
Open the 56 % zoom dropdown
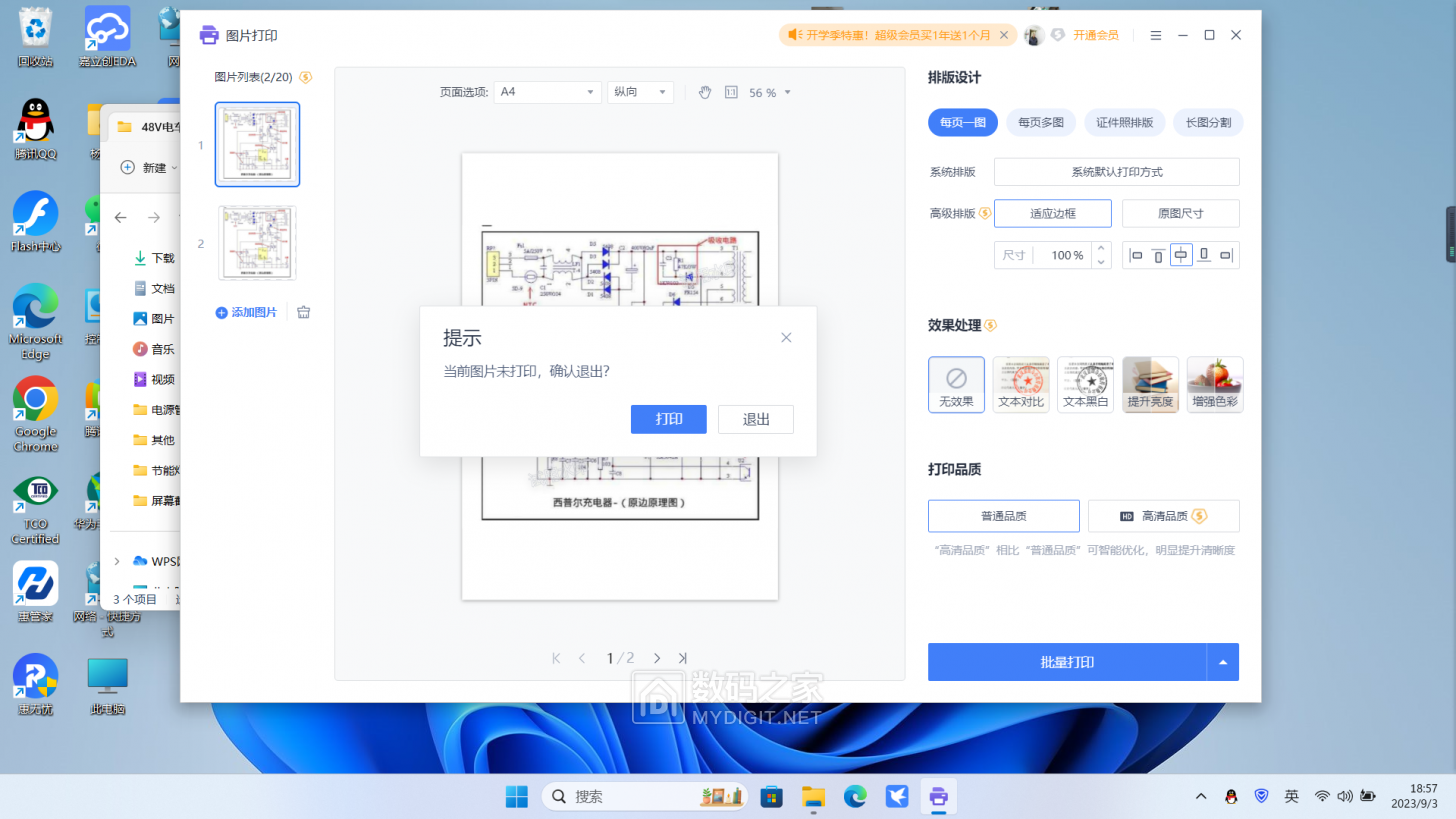click(x=770, y=92)
